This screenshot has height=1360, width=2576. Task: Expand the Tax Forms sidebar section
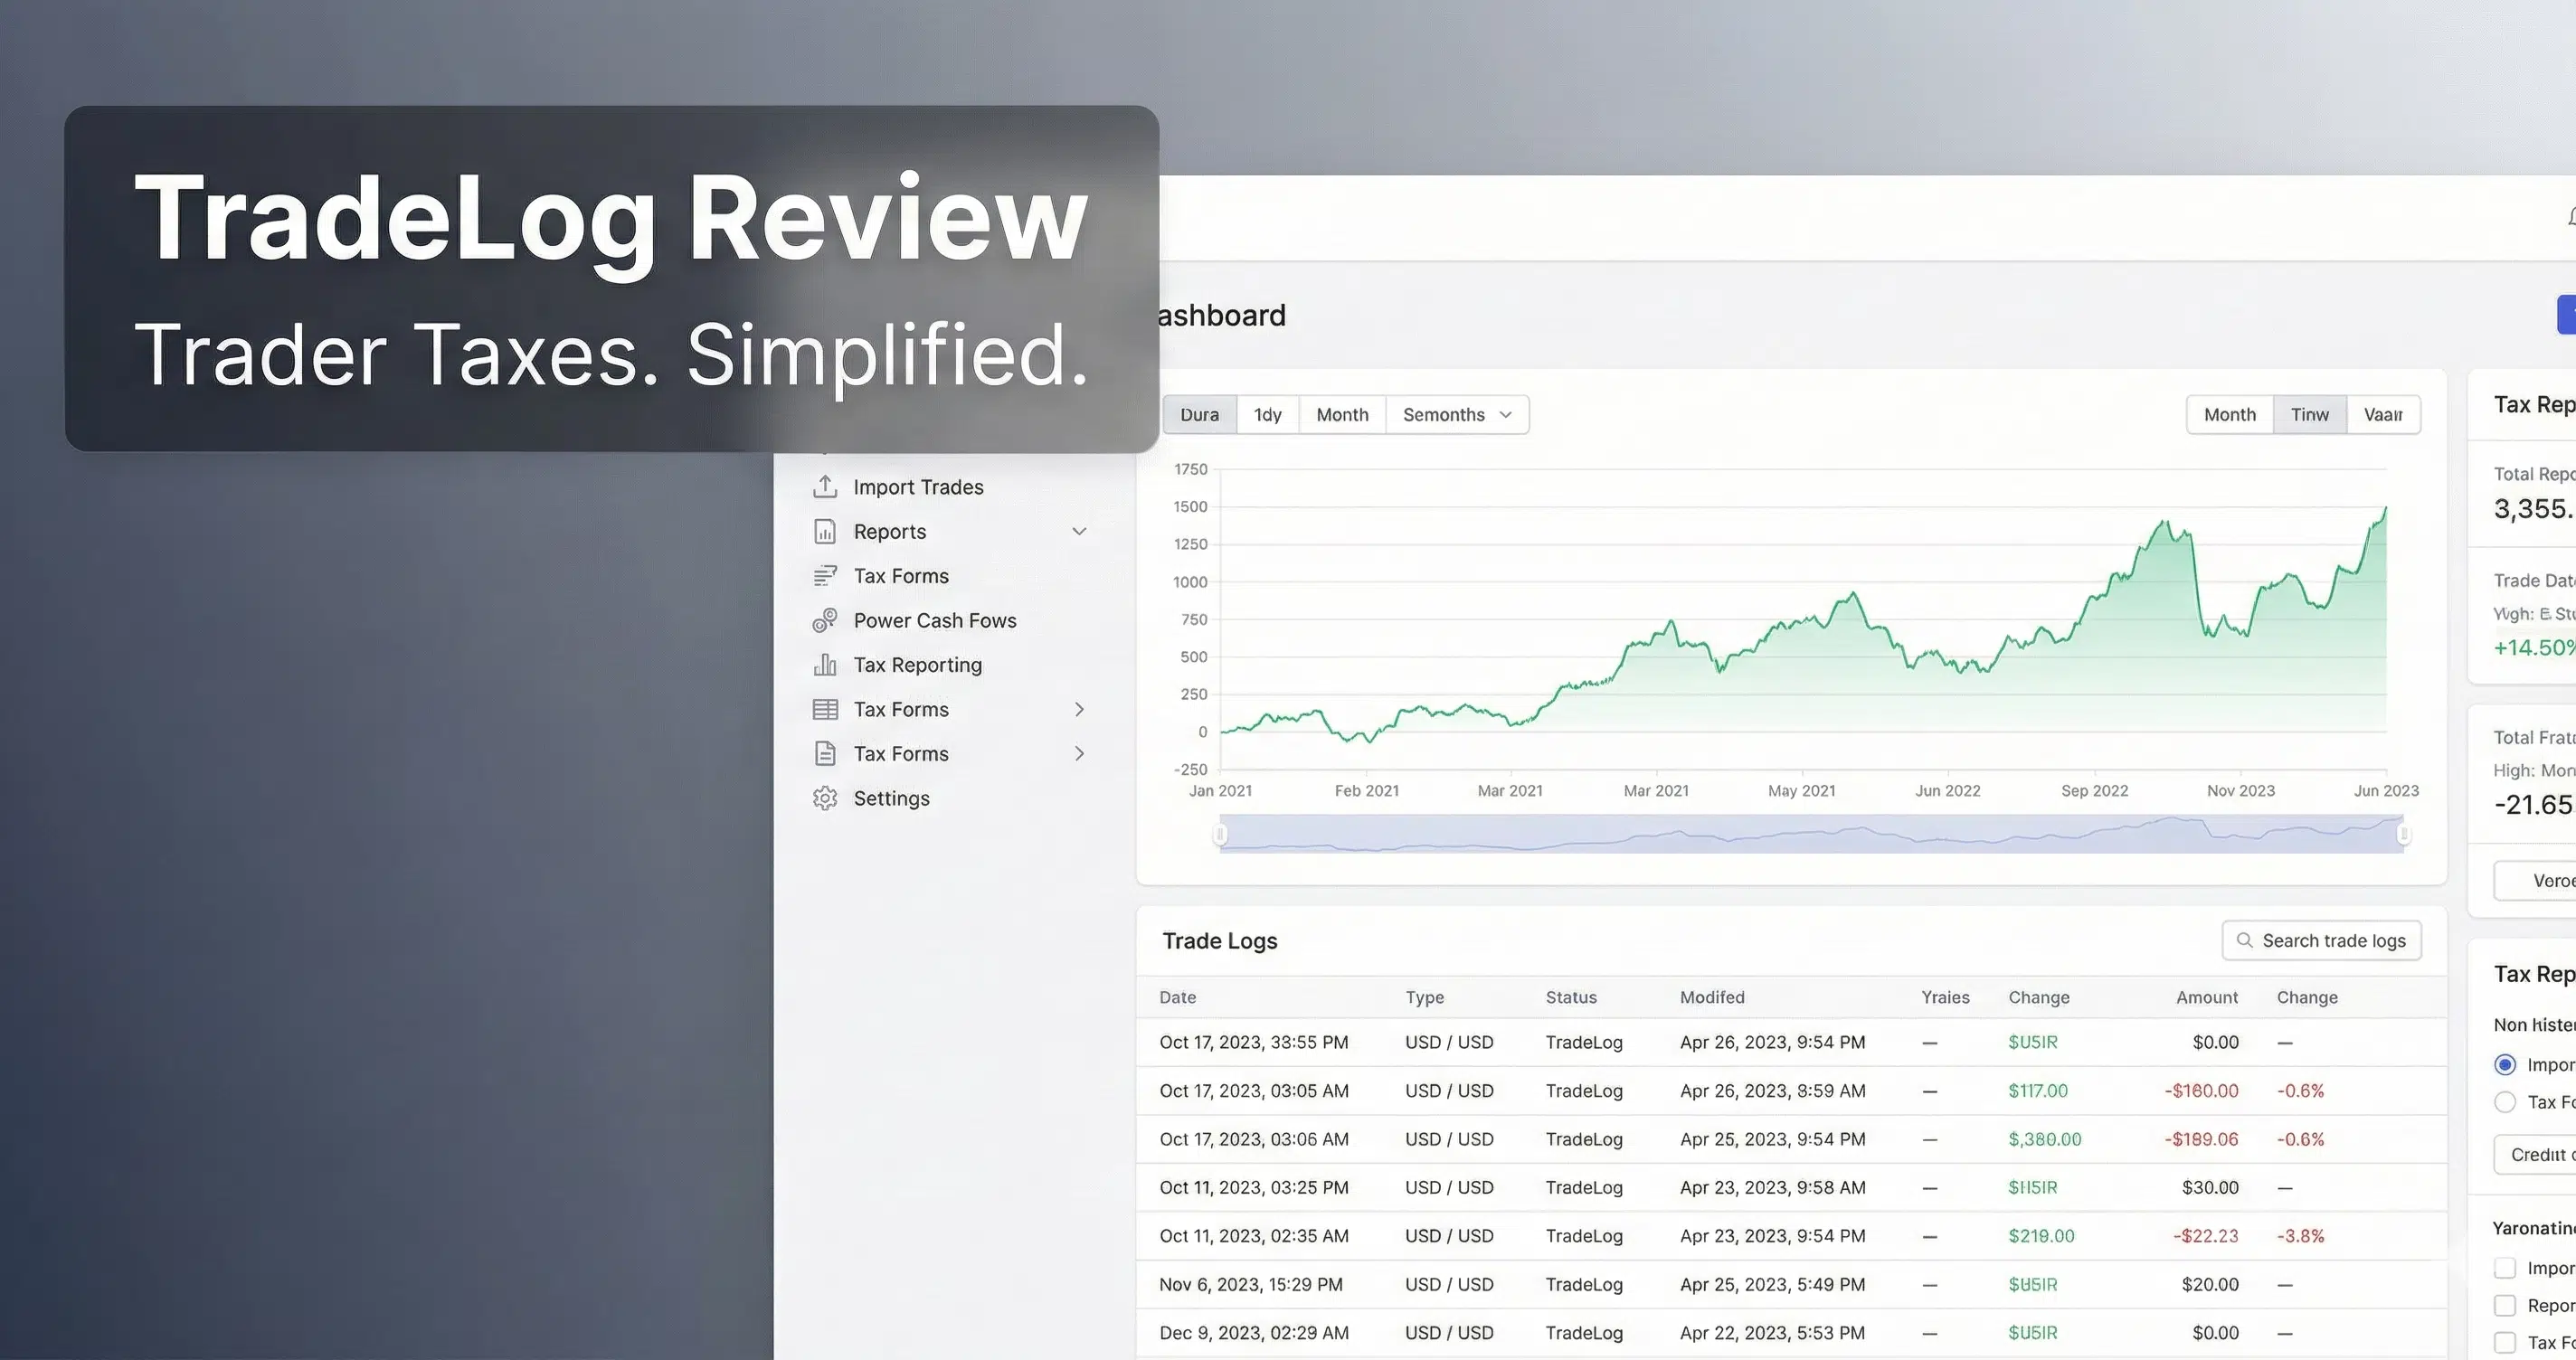(x=1080, y=709)
